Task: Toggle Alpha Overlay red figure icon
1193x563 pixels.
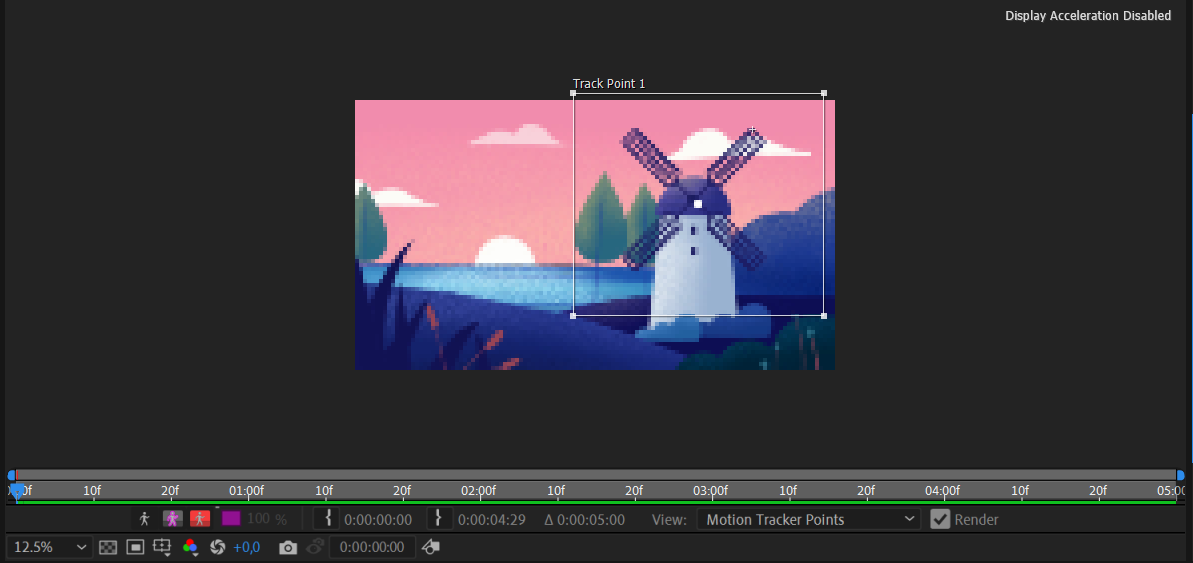Action: (x=200, y=519)
